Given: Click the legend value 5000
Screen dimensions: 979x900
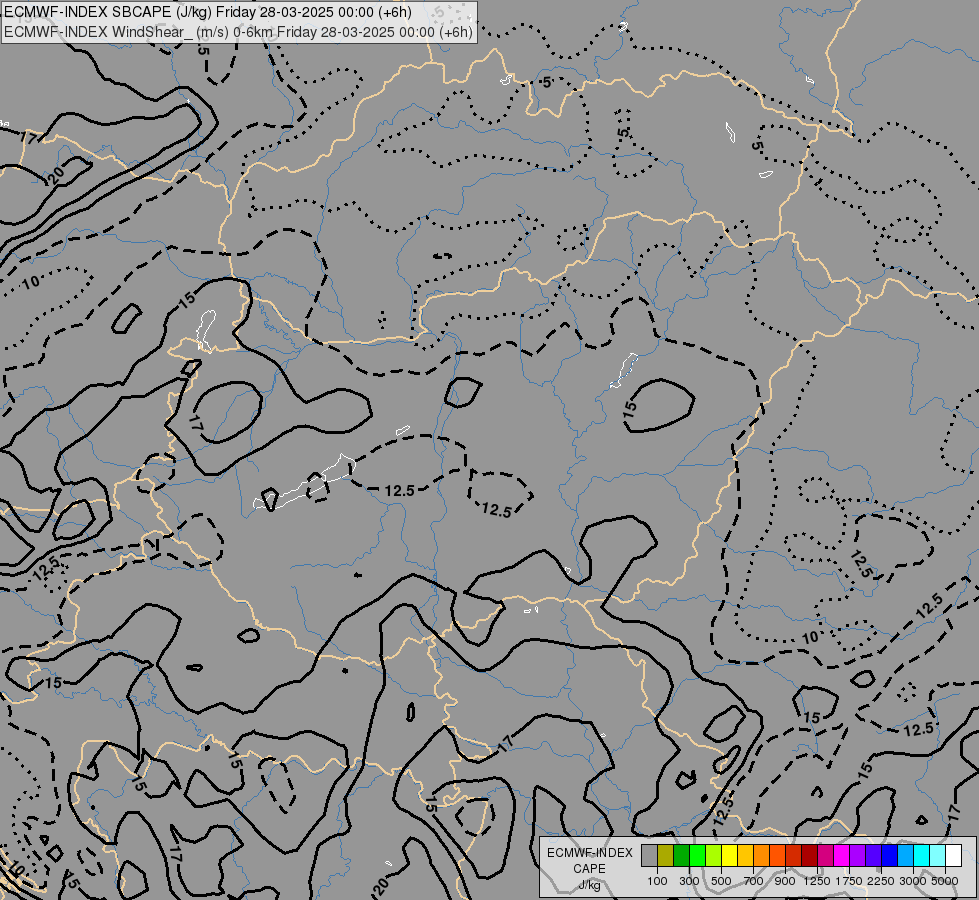Looking at the screenshot, I should 945,881.
